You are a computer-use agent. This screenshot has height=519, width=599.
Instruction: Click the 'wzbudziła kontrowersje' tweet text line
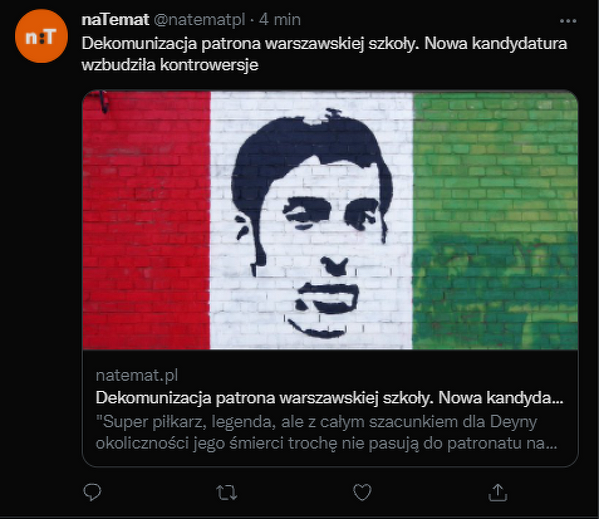point(170,65)
